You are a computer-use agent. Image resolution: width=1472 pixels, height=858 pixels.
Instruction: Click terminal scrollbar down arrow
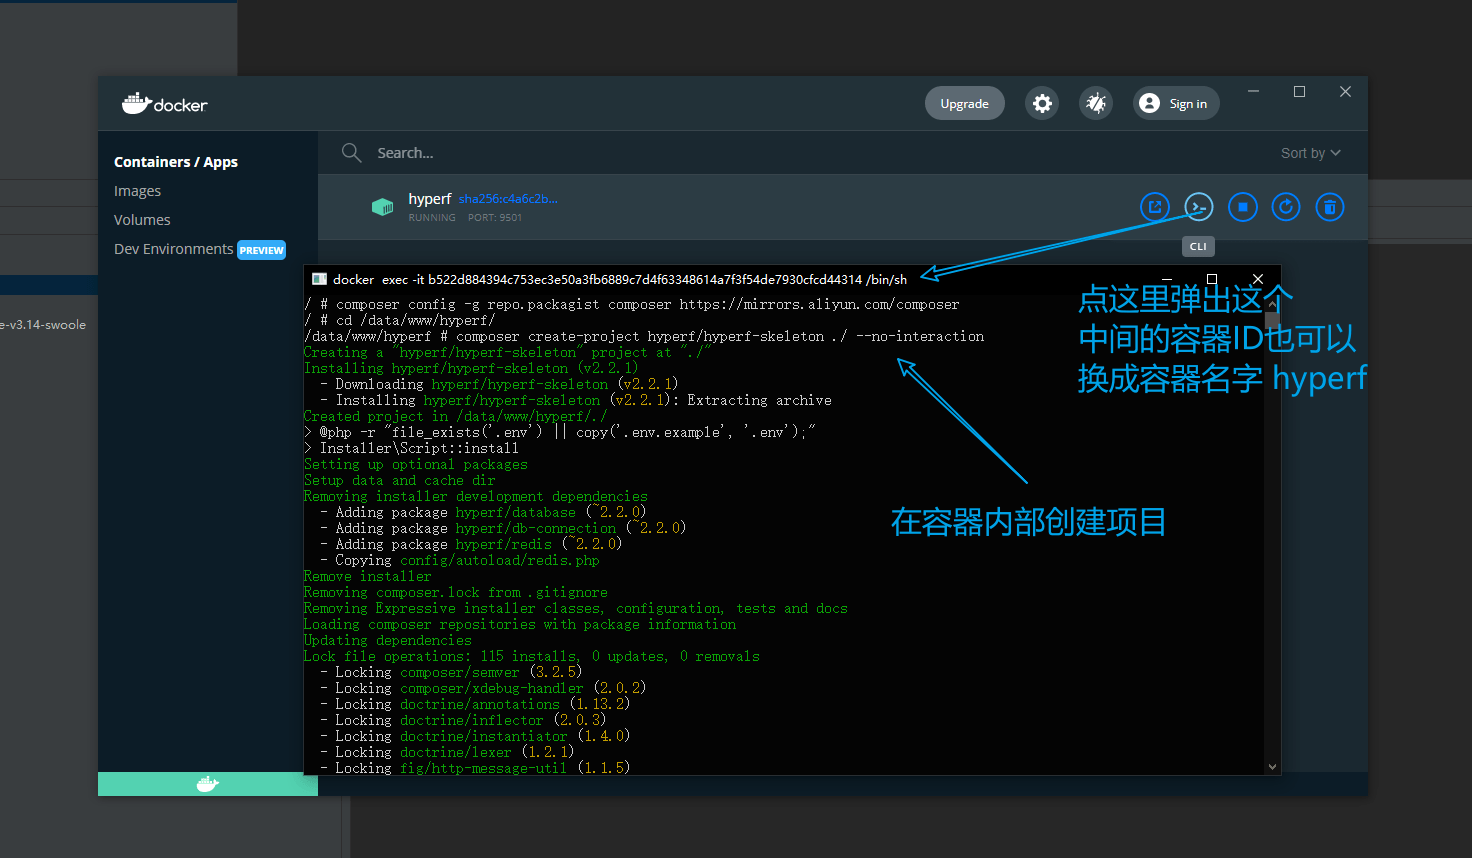click(1272, 767)
